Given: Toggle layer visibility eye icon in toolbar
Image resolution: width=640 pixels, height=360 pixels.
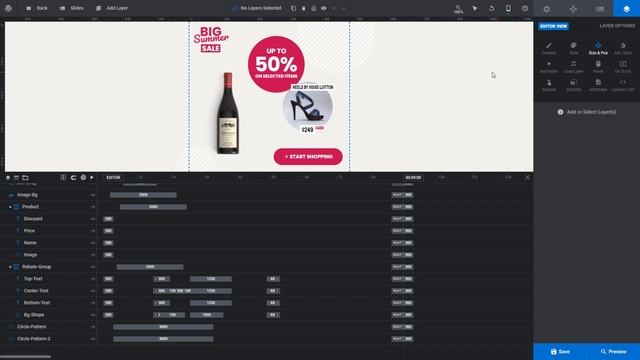Looking at the screenshot, I should (x=324, y=8).
